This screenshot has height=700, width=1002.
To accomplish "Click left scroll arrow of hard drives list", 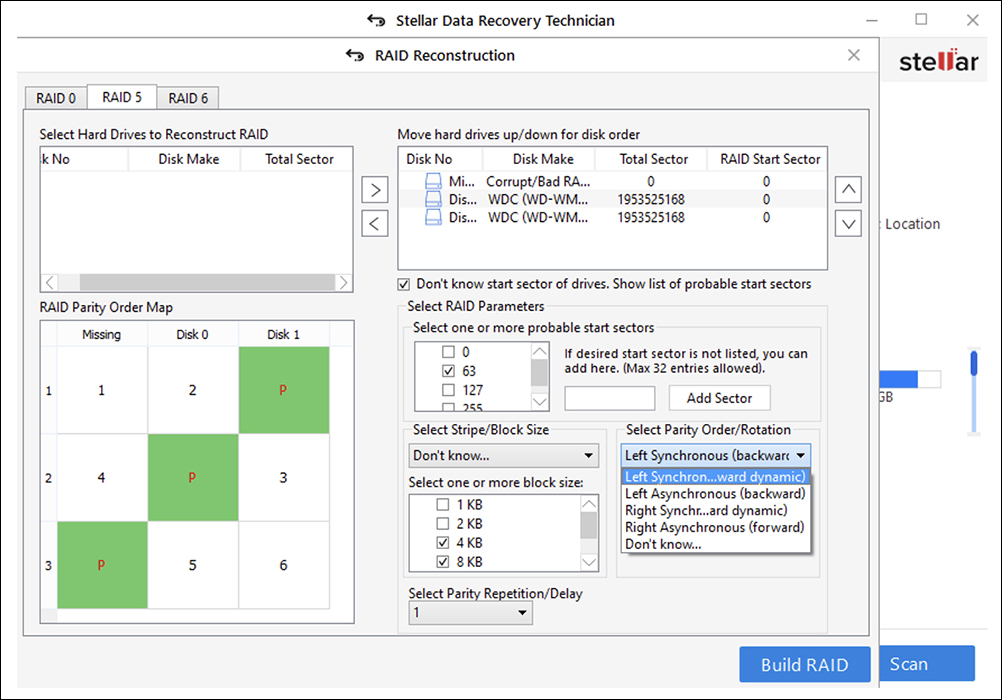I will pos(50,283).
